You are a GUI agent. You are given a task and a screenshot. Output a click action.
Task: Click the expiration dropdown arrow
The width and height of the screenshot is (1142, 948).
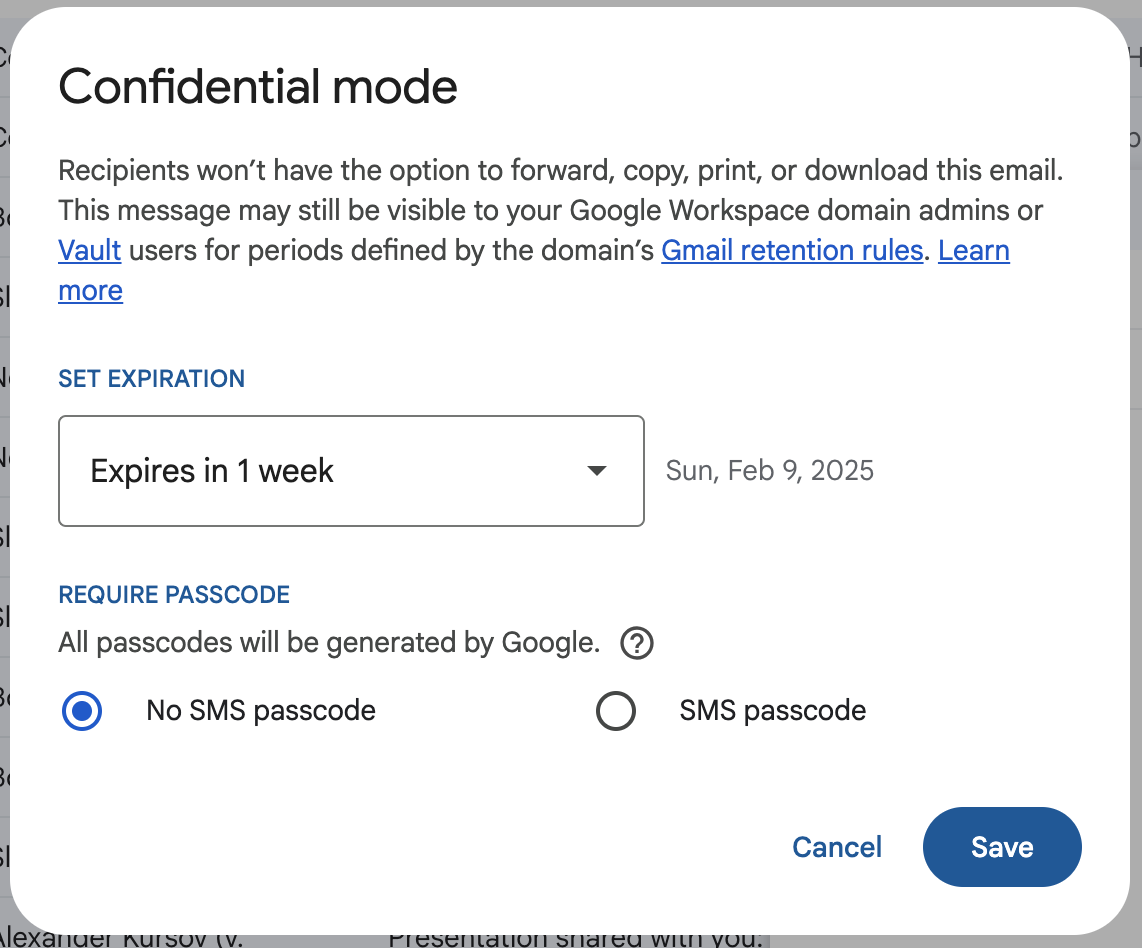click(x=596, y=470)
